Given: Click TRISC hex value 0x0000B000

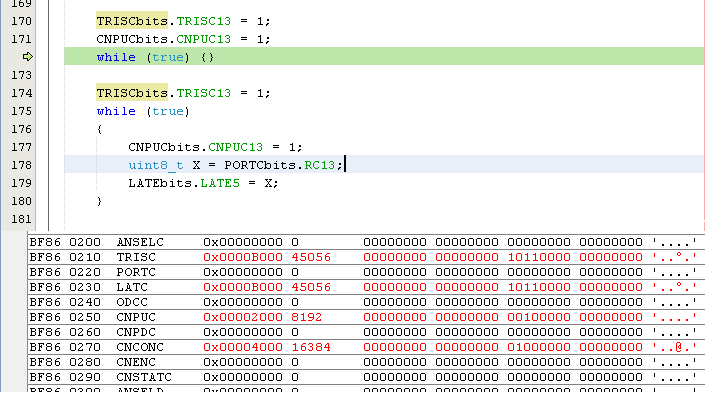Looking at the screenshot, I should [243, 257].
